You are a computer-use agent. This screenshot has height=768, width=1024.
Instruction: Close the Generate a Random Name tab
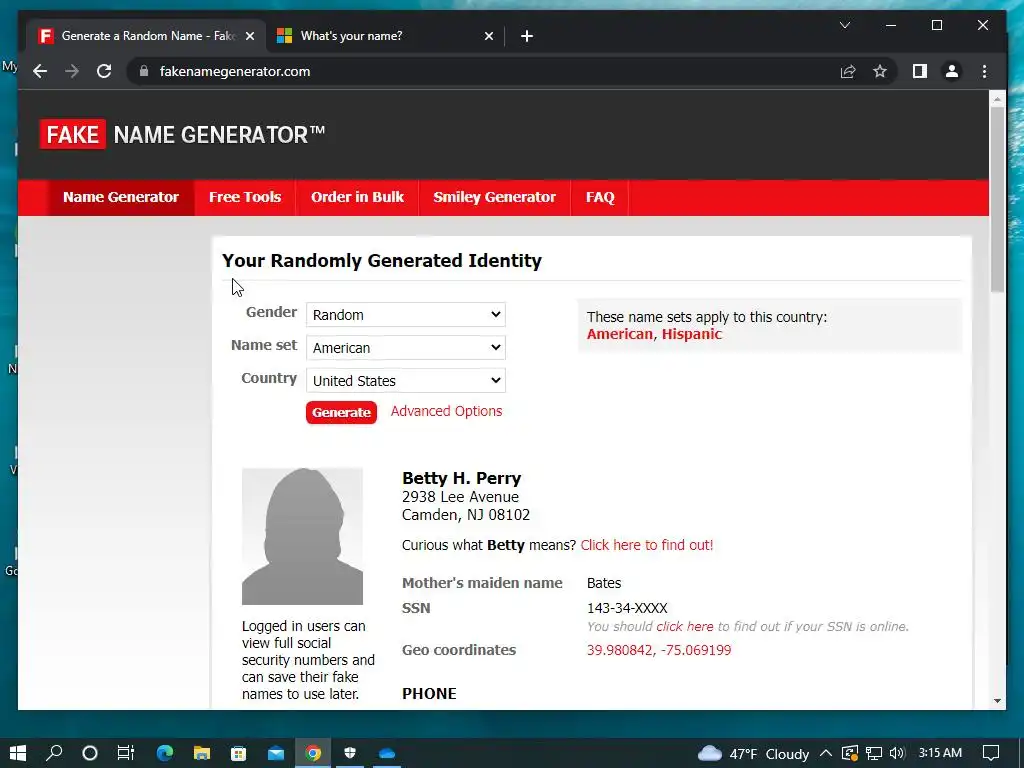(249, 36)
